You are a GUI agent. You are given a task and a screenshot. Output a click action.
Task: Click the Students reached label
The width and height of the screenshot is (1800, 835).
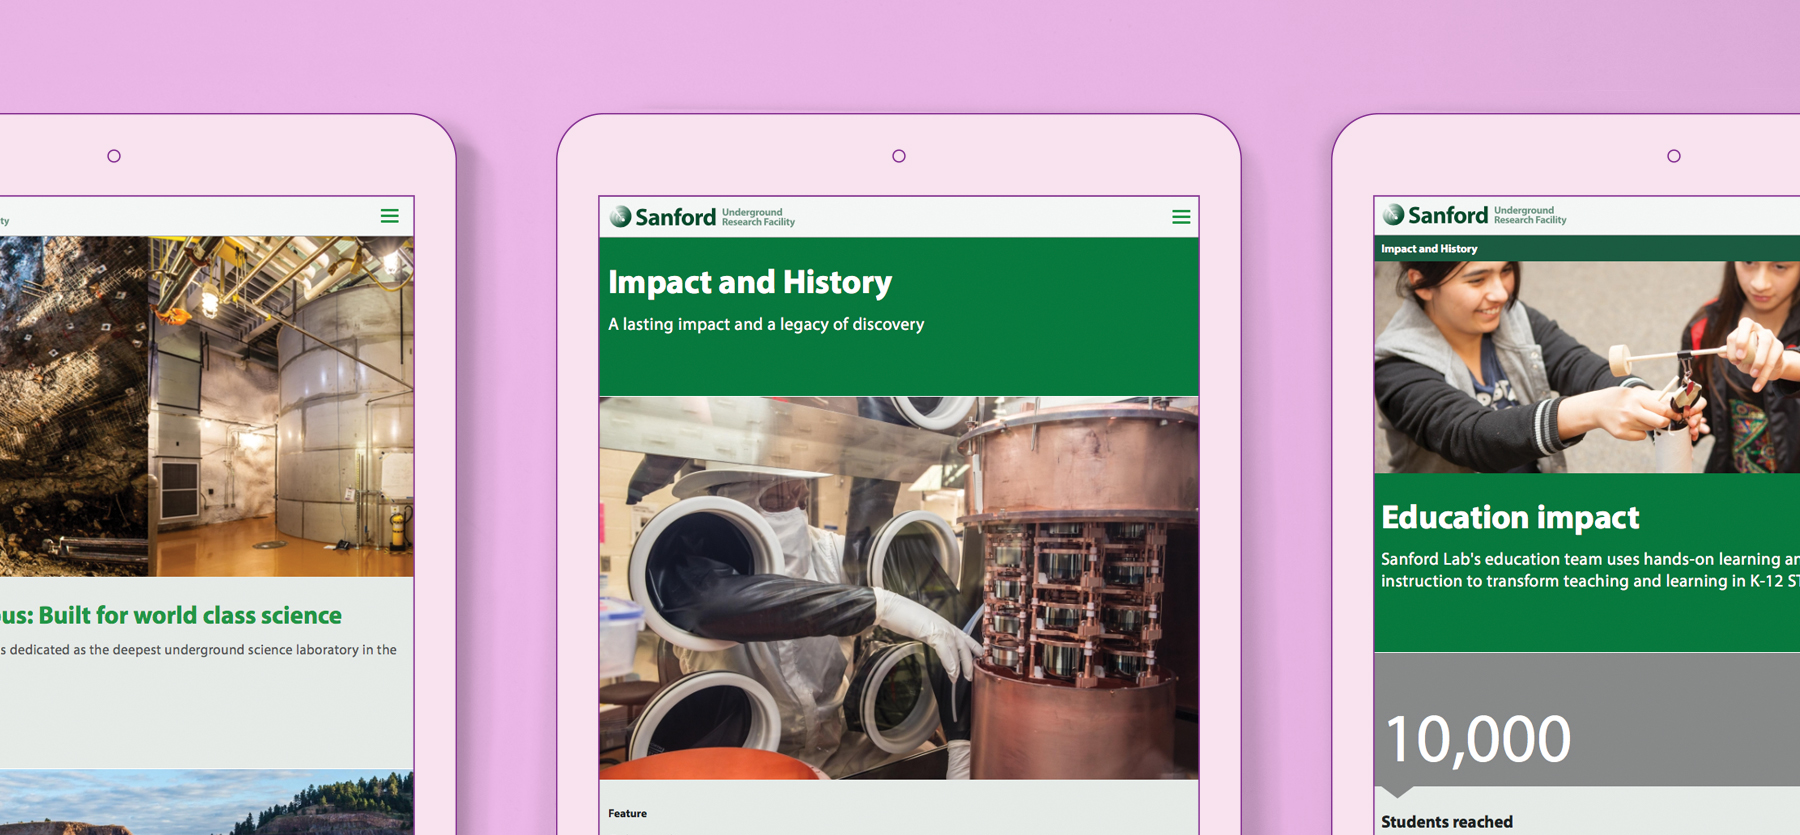pos(1447,822)
